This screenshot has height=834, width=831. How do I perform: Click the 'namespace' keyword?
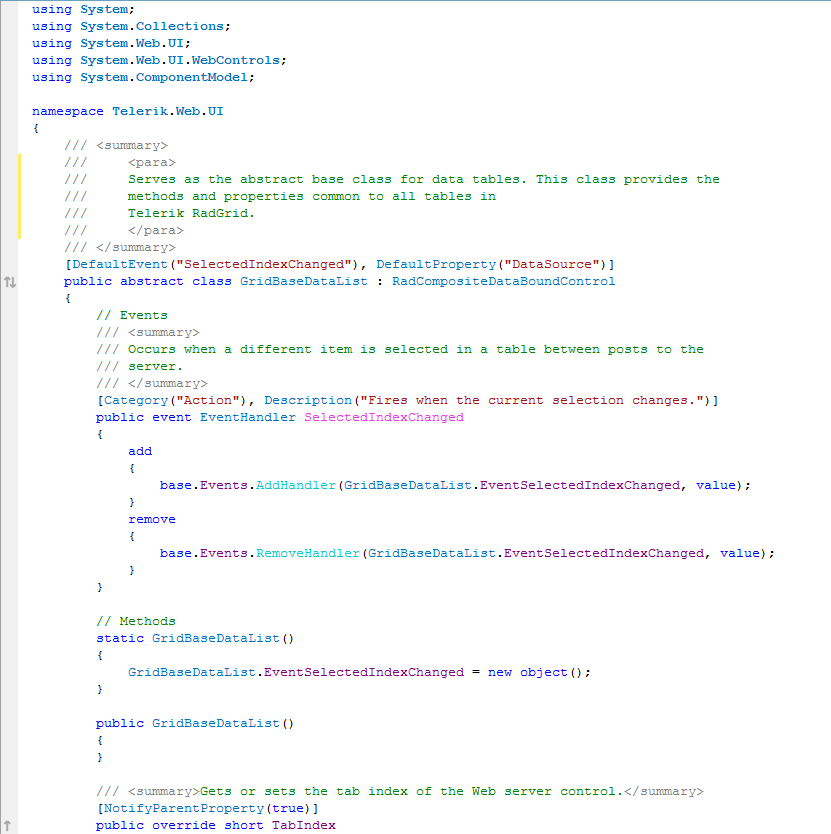tap(68, 112)
